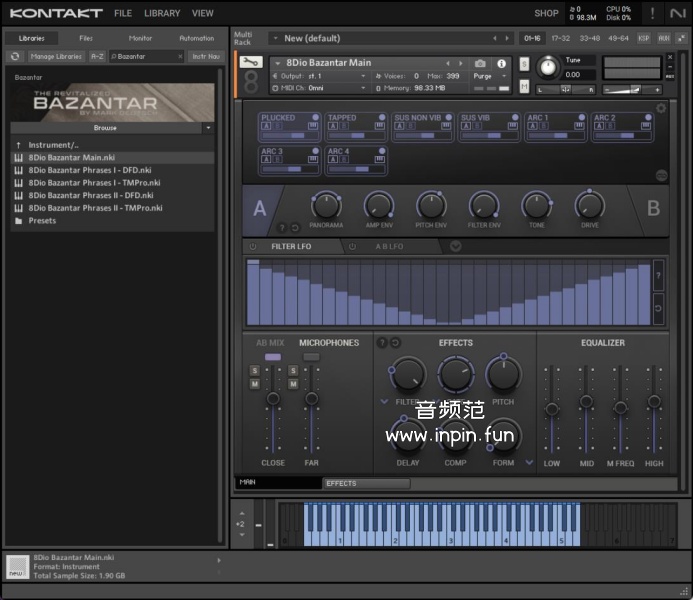Image resolution: width=693 pixels, height=600 pixels.
Task: Toggle the Filter LFO power button
Action: [253, 246]
